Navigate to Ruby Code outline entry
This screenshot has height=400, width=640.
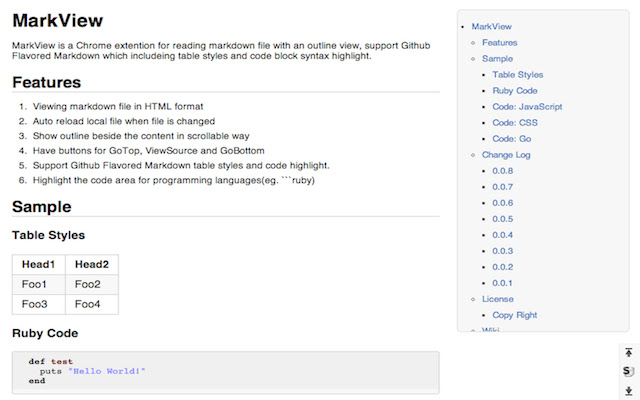pos(515,91)
